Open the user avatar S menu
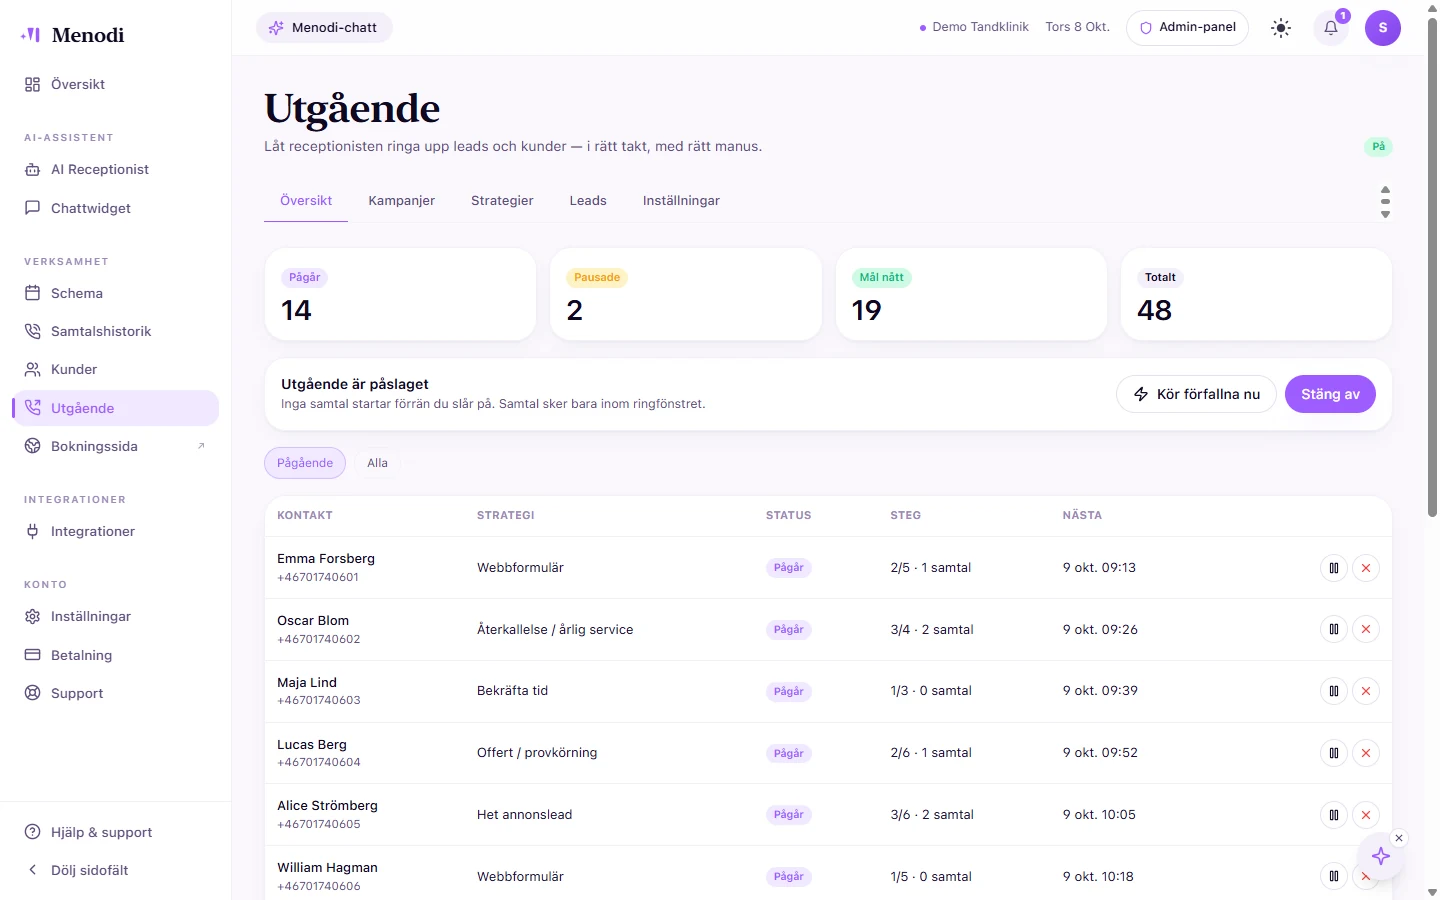This screenshot has height=900, width=1440. (1383, 28)
